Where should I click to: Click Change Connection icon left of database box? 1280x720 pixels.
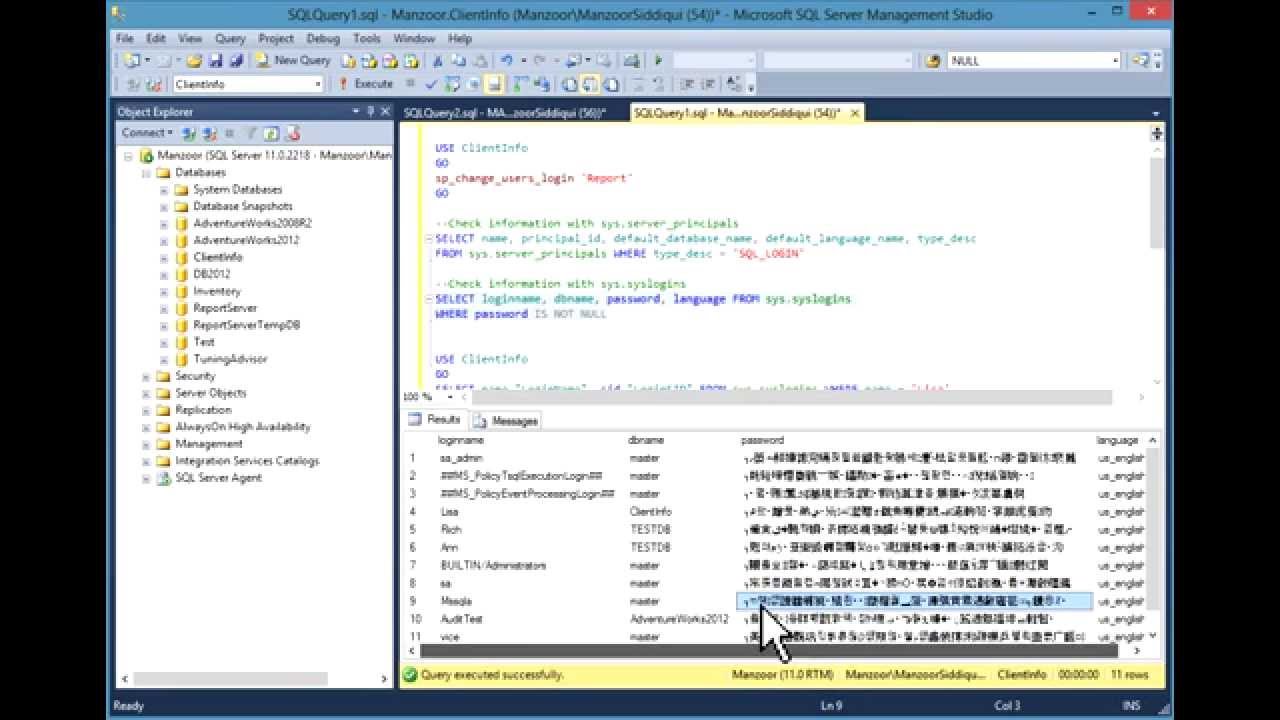pyautogui.click(x=154, y=84)
